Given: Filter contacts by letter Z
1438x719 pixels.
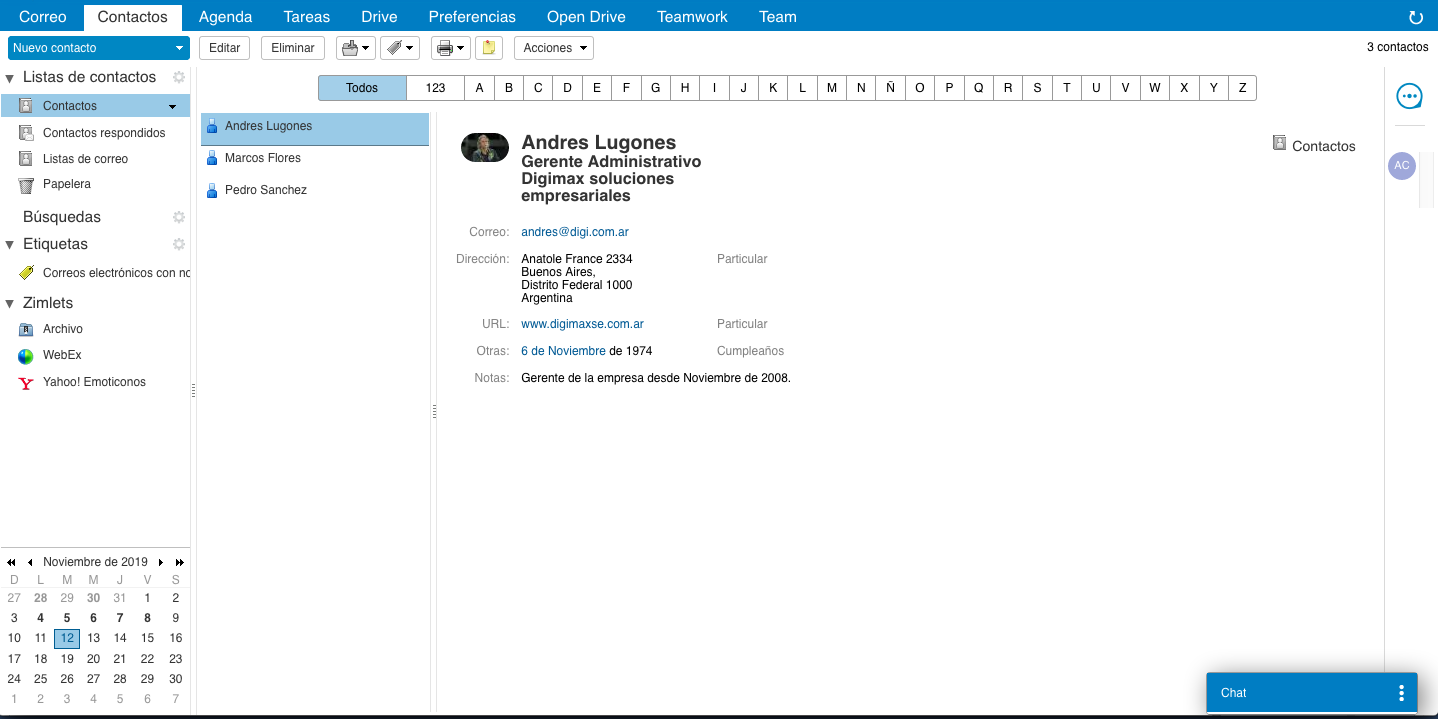Looking at the screenshot, I should pos(1242,88).
